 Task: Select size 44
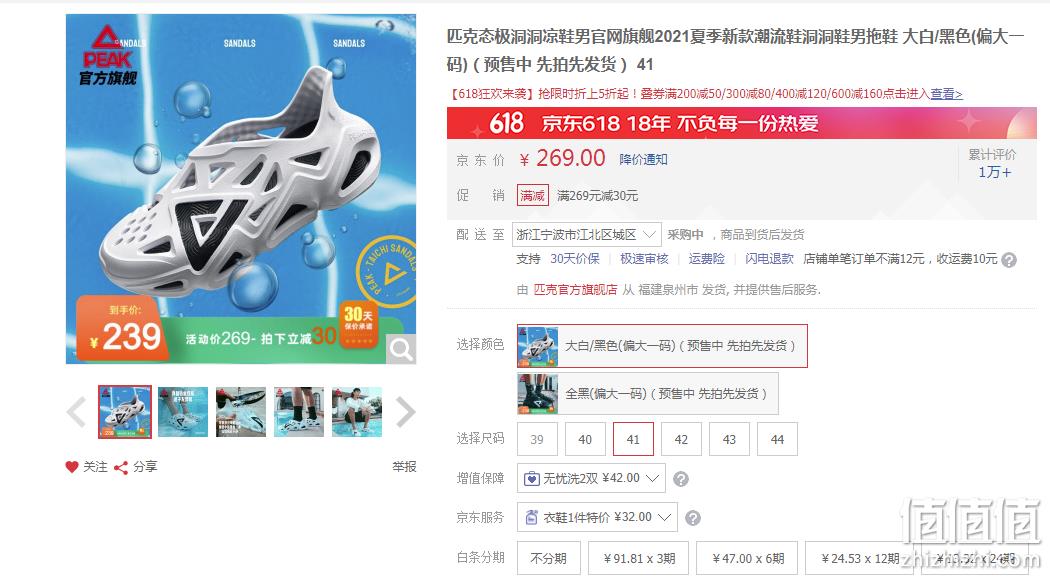pos(777,439)
